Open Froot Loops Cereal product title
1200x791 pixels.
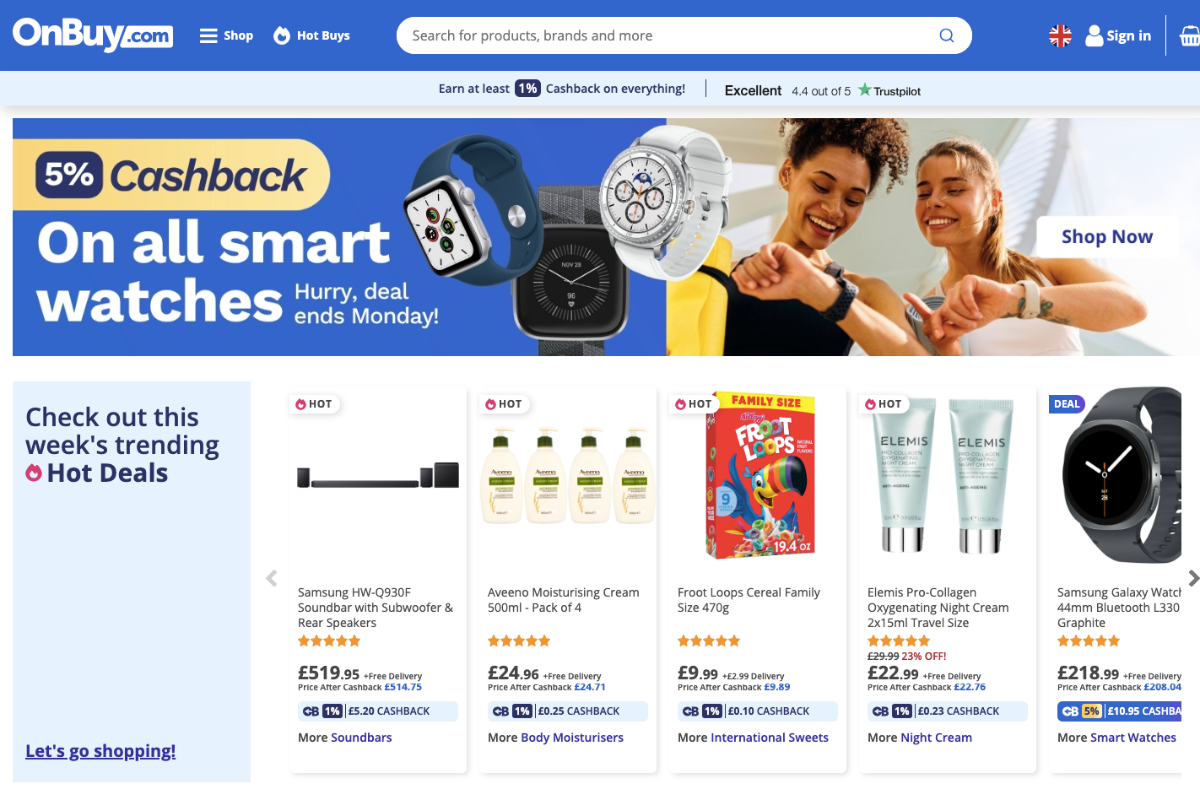pyautogui.click(x=749, y=600)
